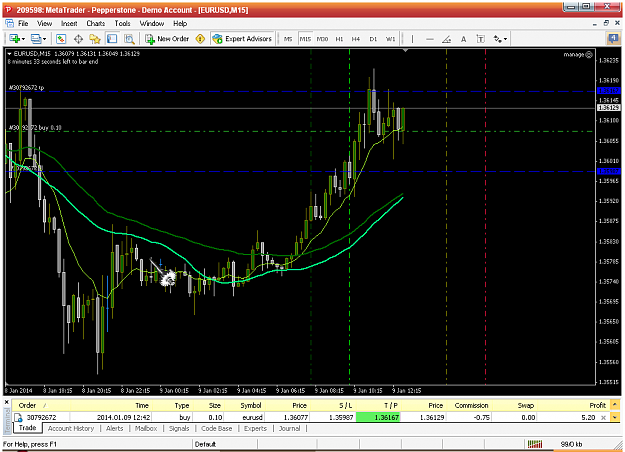625x452 pixels.
Task: Select the vertical line drawing tool
Action: 412,39
